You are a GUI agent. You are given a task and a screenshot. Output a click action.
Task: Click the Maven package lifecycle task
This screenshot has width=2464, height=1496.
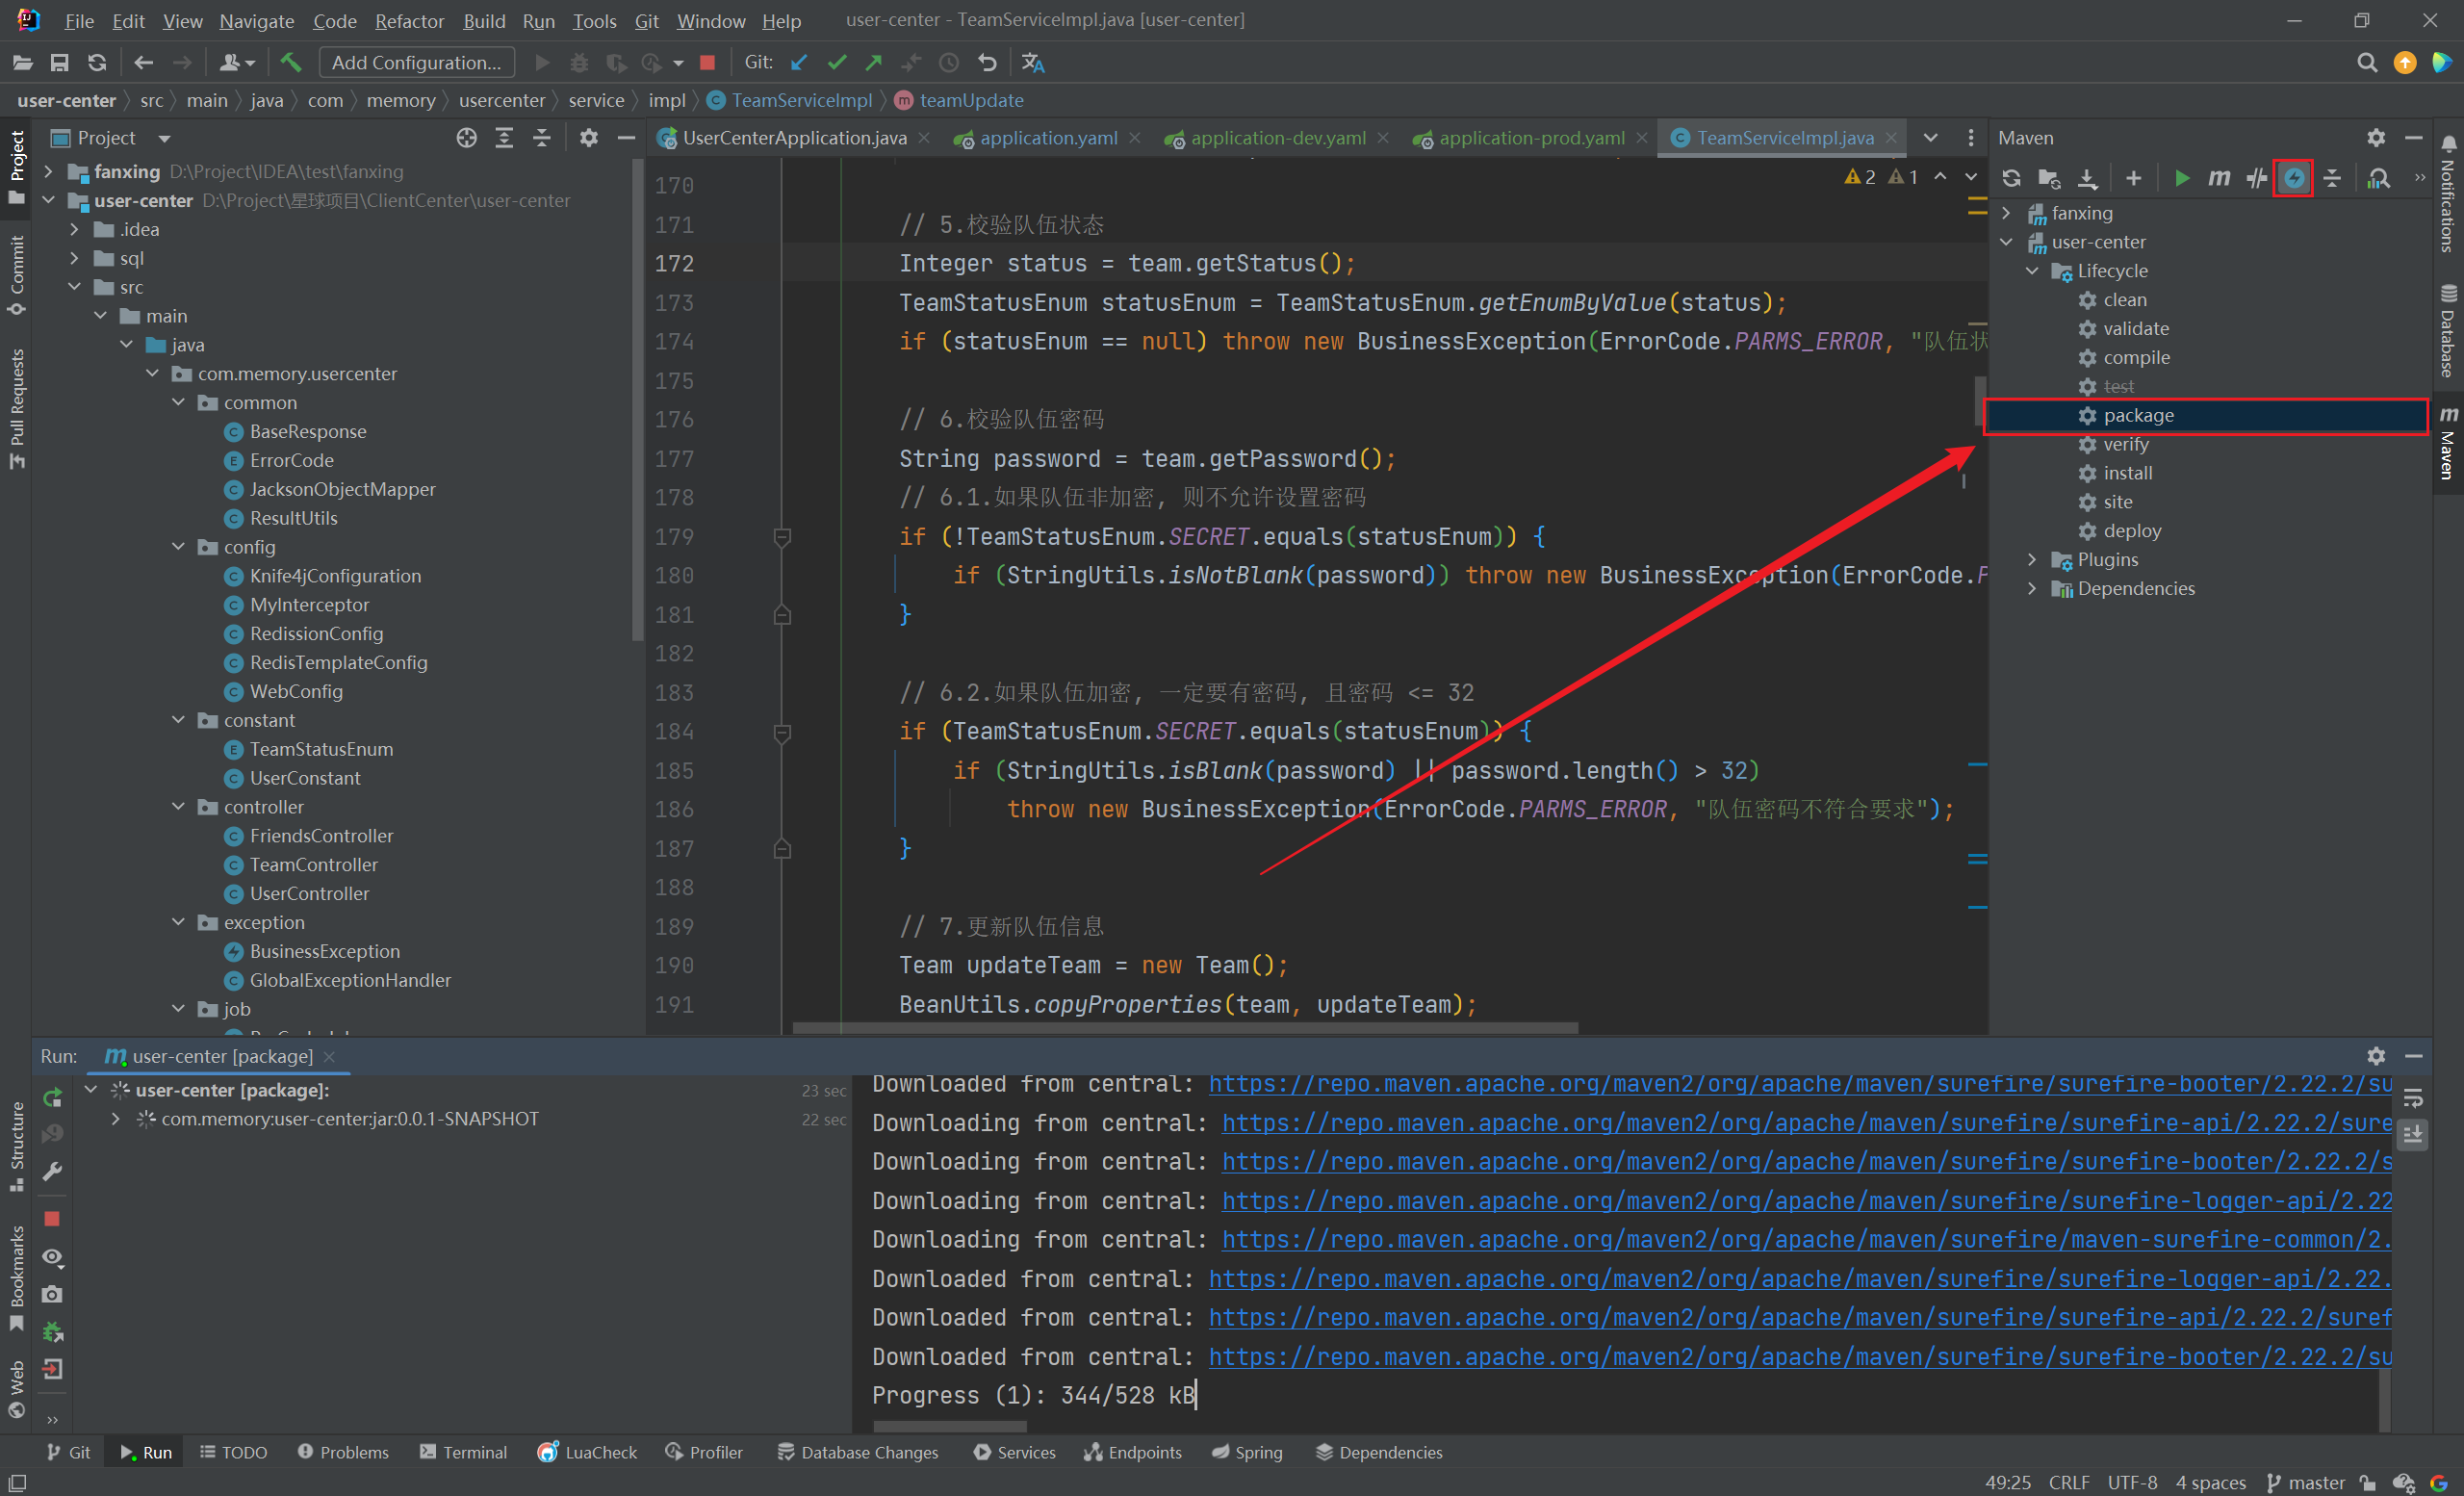[x=2141, y=415]
